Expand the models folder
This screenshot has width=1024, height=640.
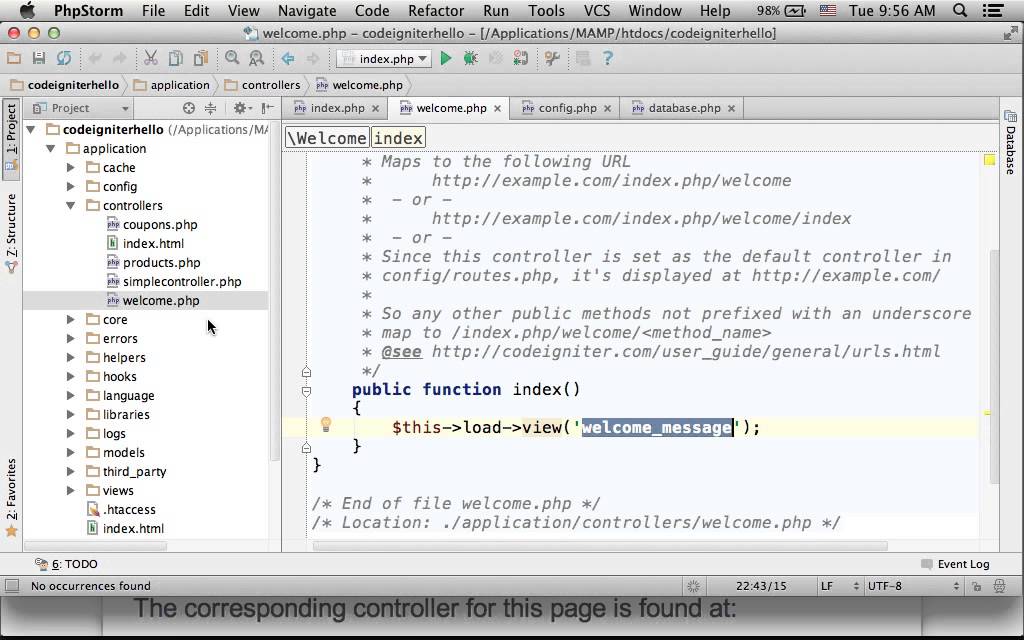(x=71, y=453)
